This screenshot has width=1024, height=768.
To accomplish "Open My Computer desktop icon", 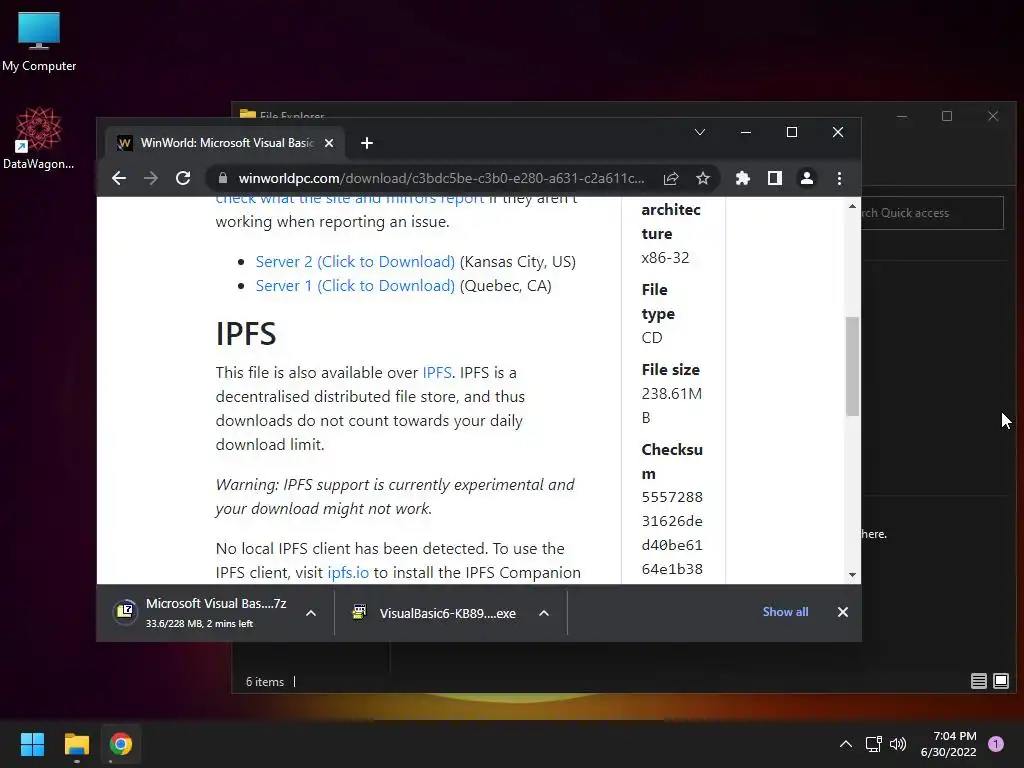I will [x=39, y=42].
